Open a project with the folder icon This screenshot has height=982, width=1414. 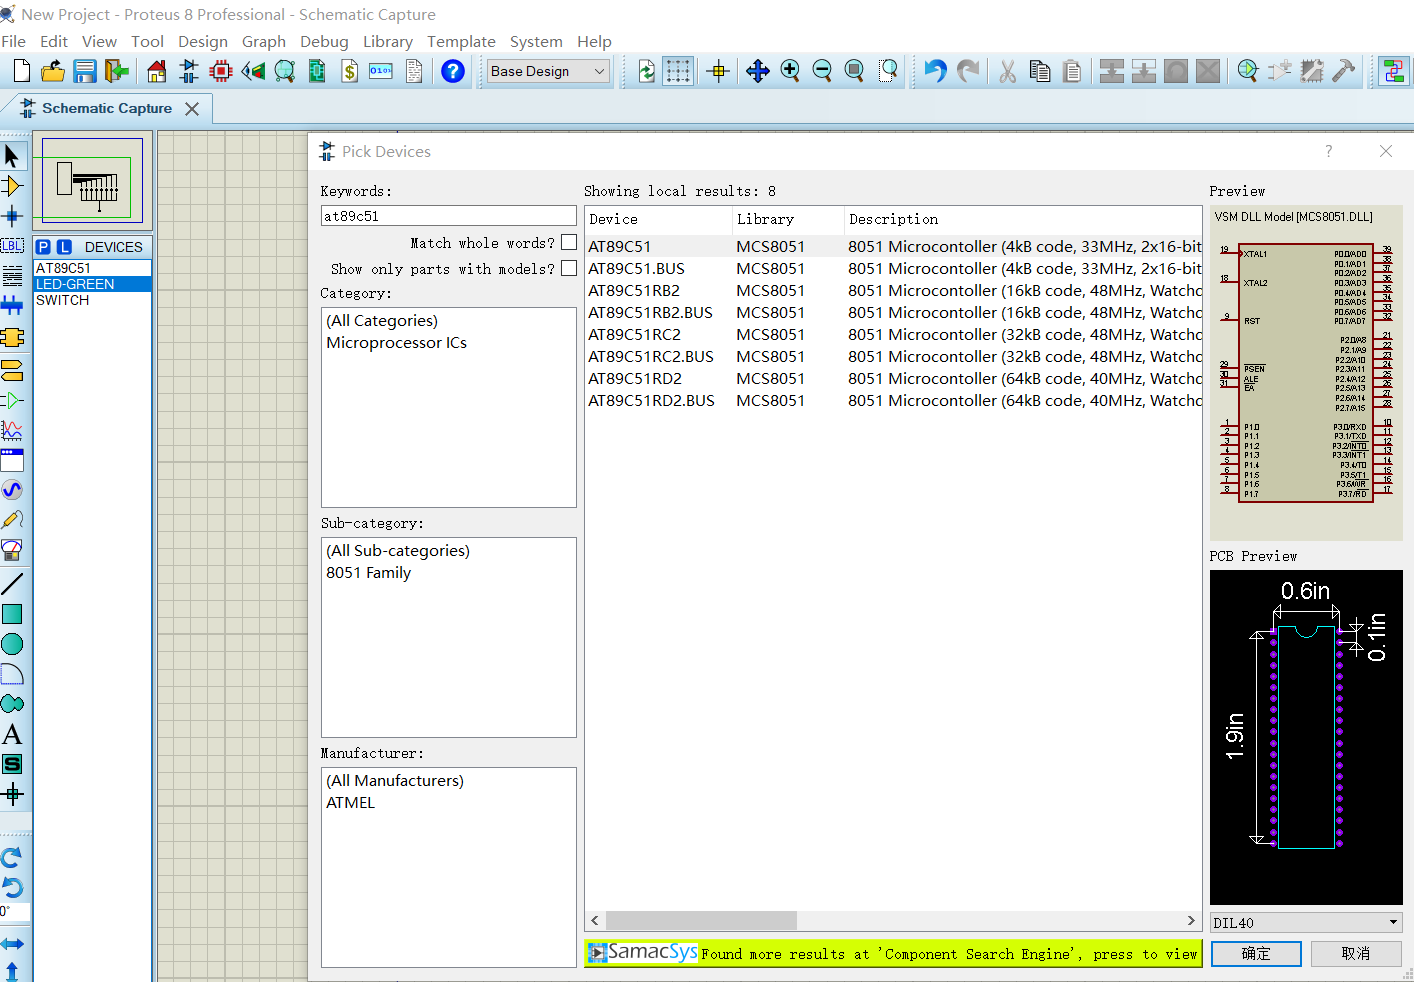pyautogui.click(x=53, y=71)
